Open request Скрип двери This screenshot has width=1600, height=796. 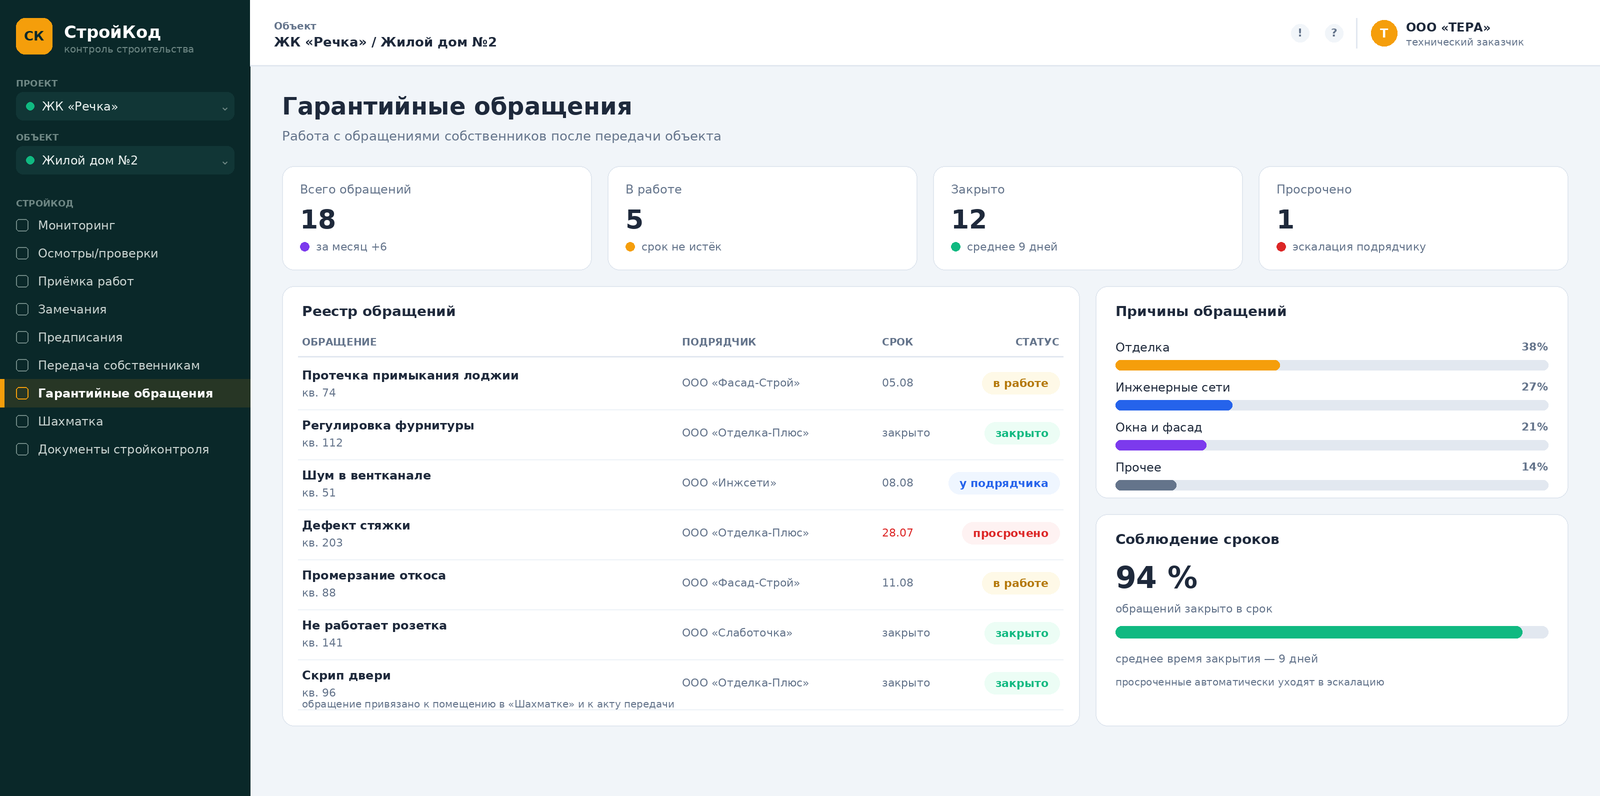coord(346,675)
